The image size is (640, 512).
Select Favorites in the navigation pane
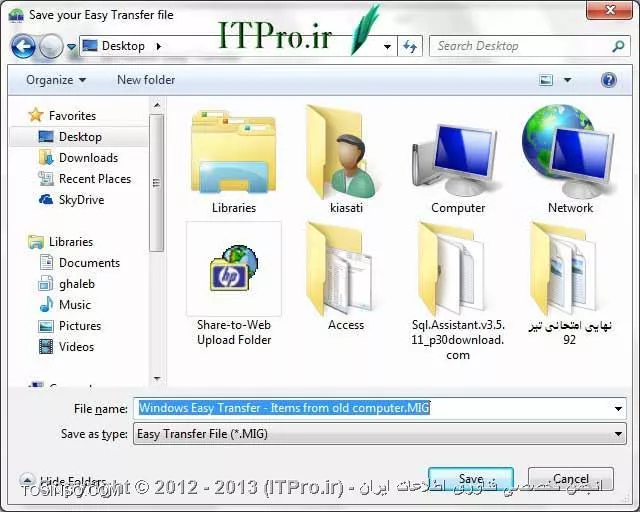point(72,116)
